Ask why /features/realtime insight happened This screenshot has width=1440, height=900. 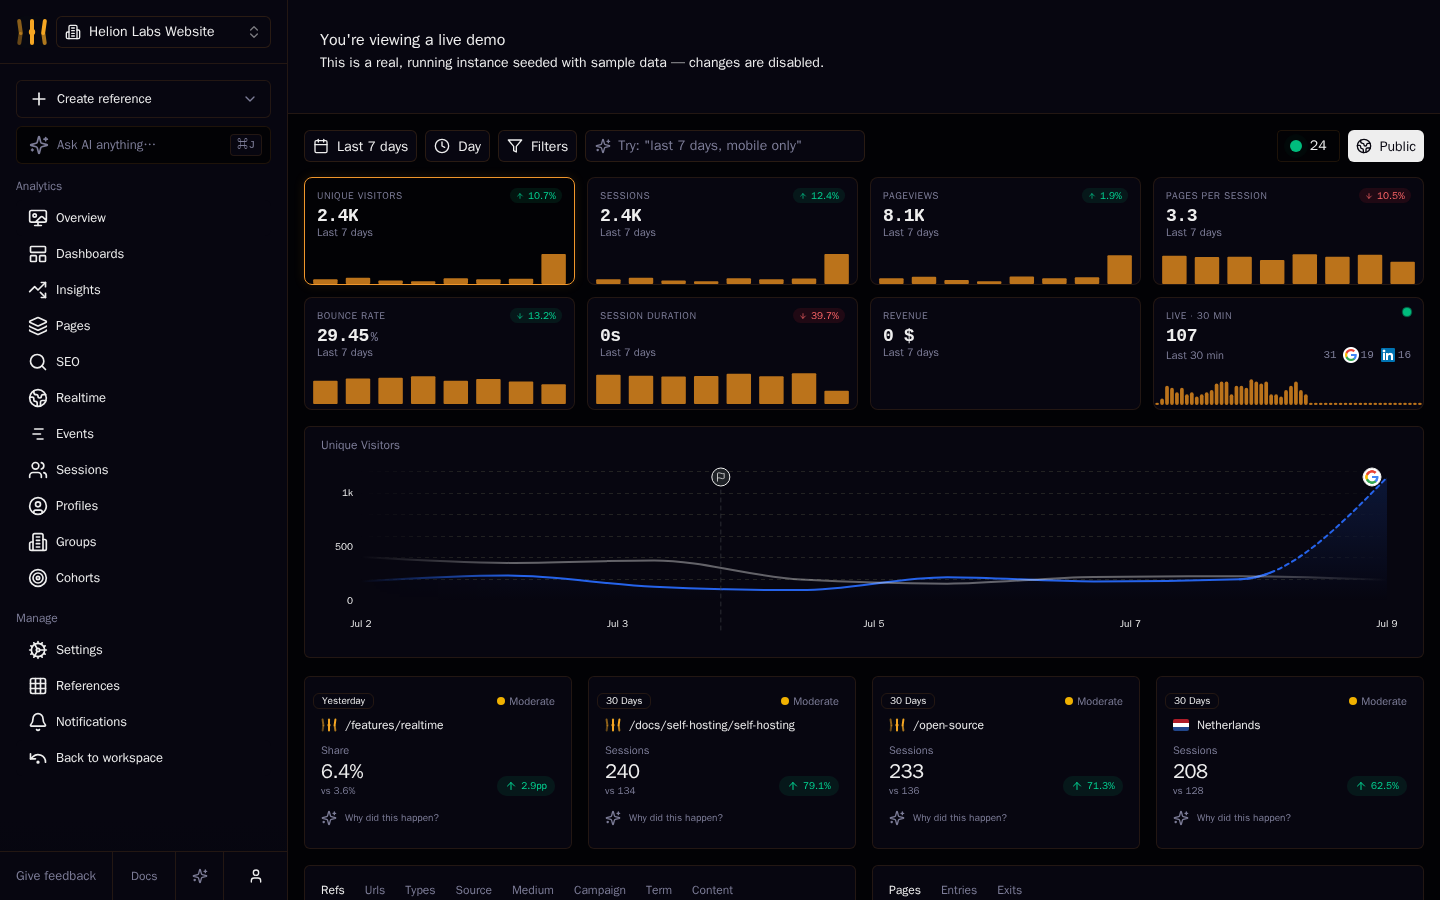pos(380,818)
